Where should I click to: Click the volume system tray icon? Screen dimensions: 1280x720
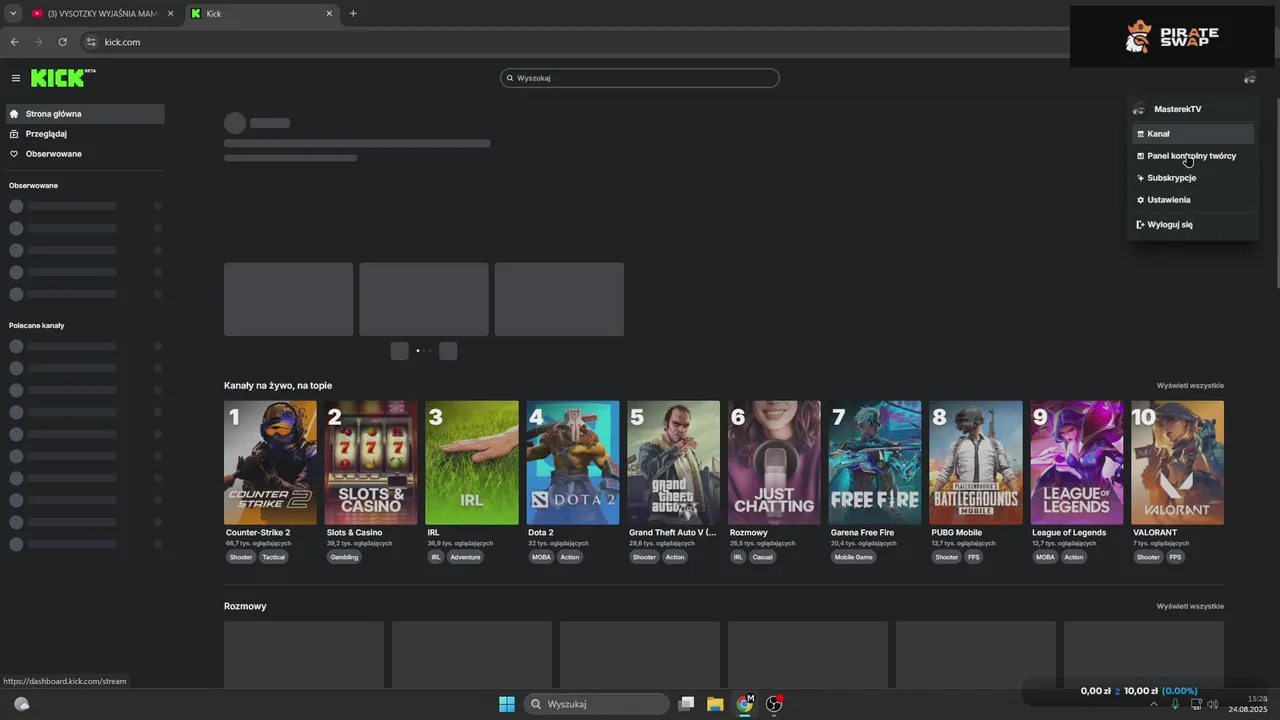click(x=1213, y=704)
